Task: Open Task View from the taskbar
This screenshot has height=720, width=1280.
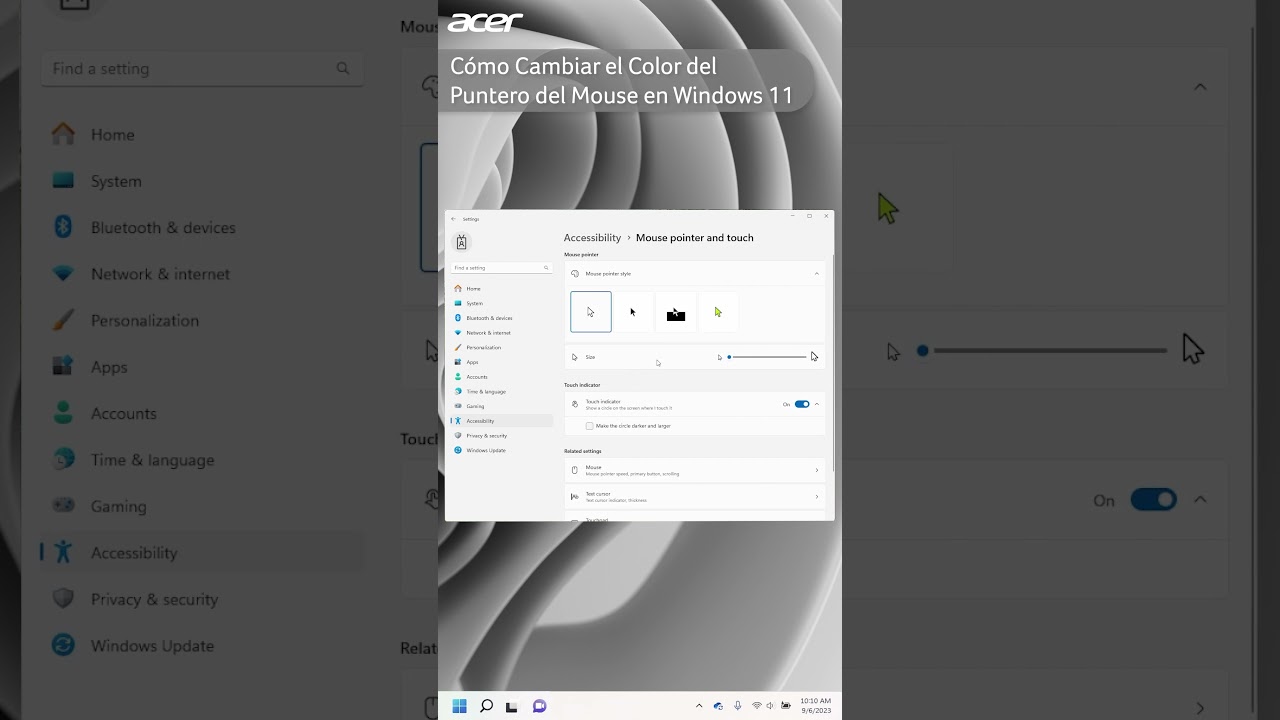Action: 512,706
